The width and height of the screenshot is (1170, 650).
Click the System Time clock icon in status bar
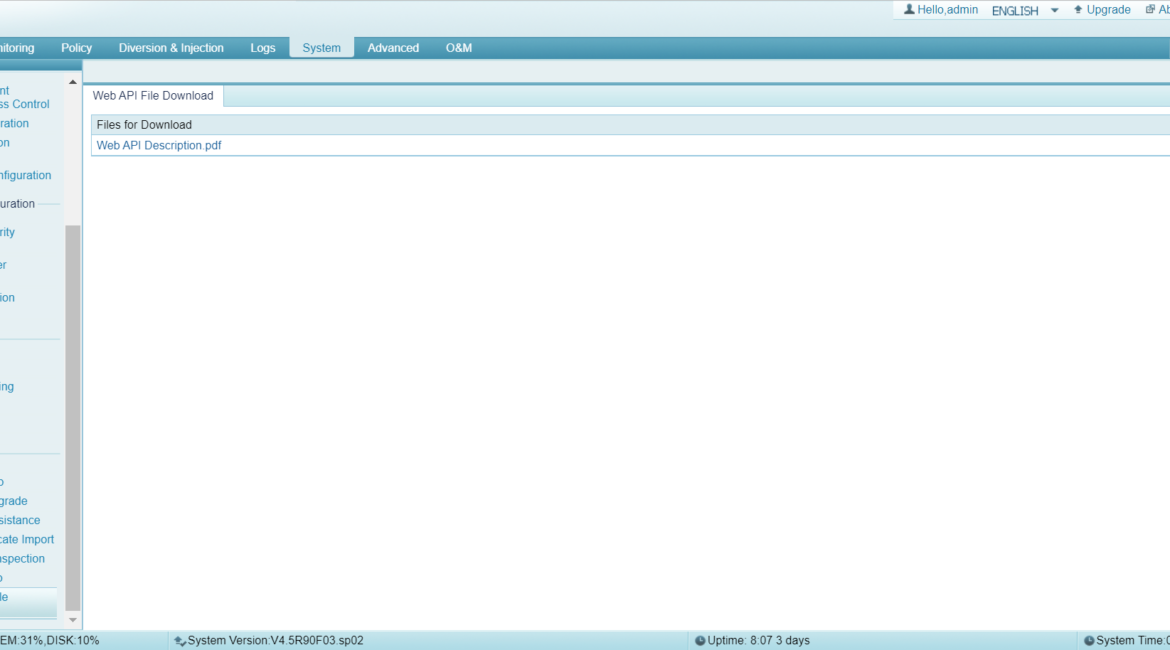tap(1089, 640)
